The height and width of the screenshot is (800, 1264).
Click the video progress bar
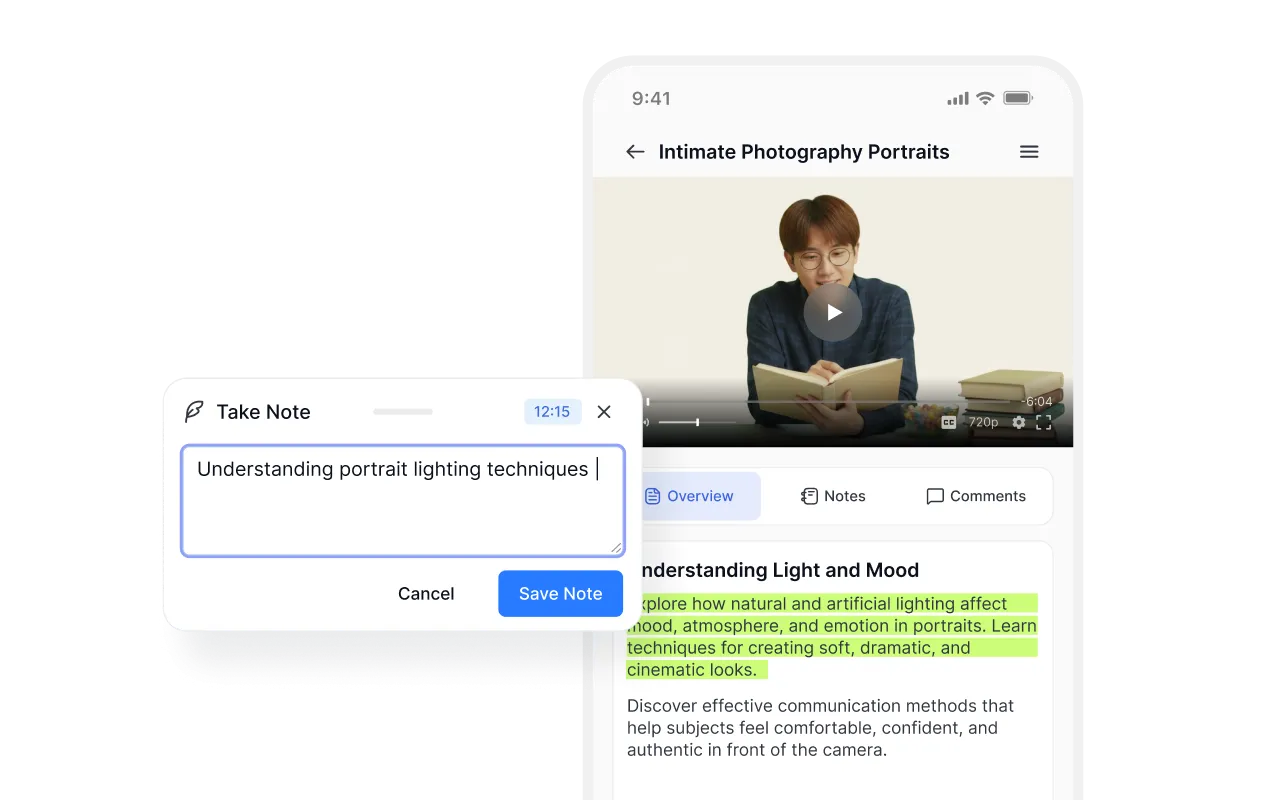tap(830, 402)
